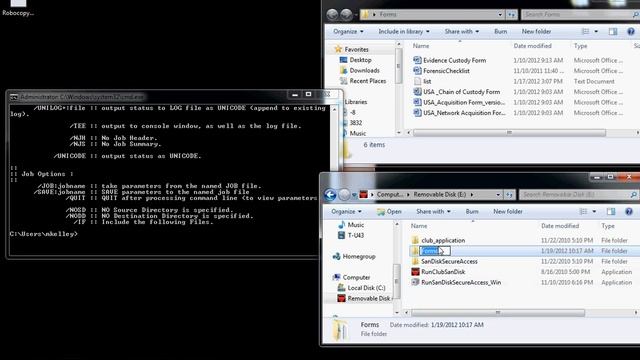Screen dimensions: 640x360
Task: Select USA _Chain of Custody Form file
Action: point(461,92)
